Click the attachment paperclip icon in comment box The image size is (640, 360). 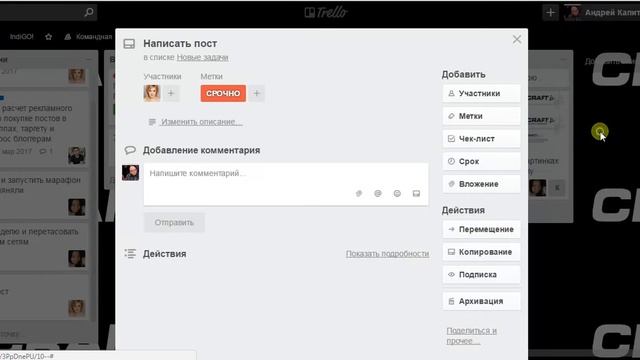point(359,193)
